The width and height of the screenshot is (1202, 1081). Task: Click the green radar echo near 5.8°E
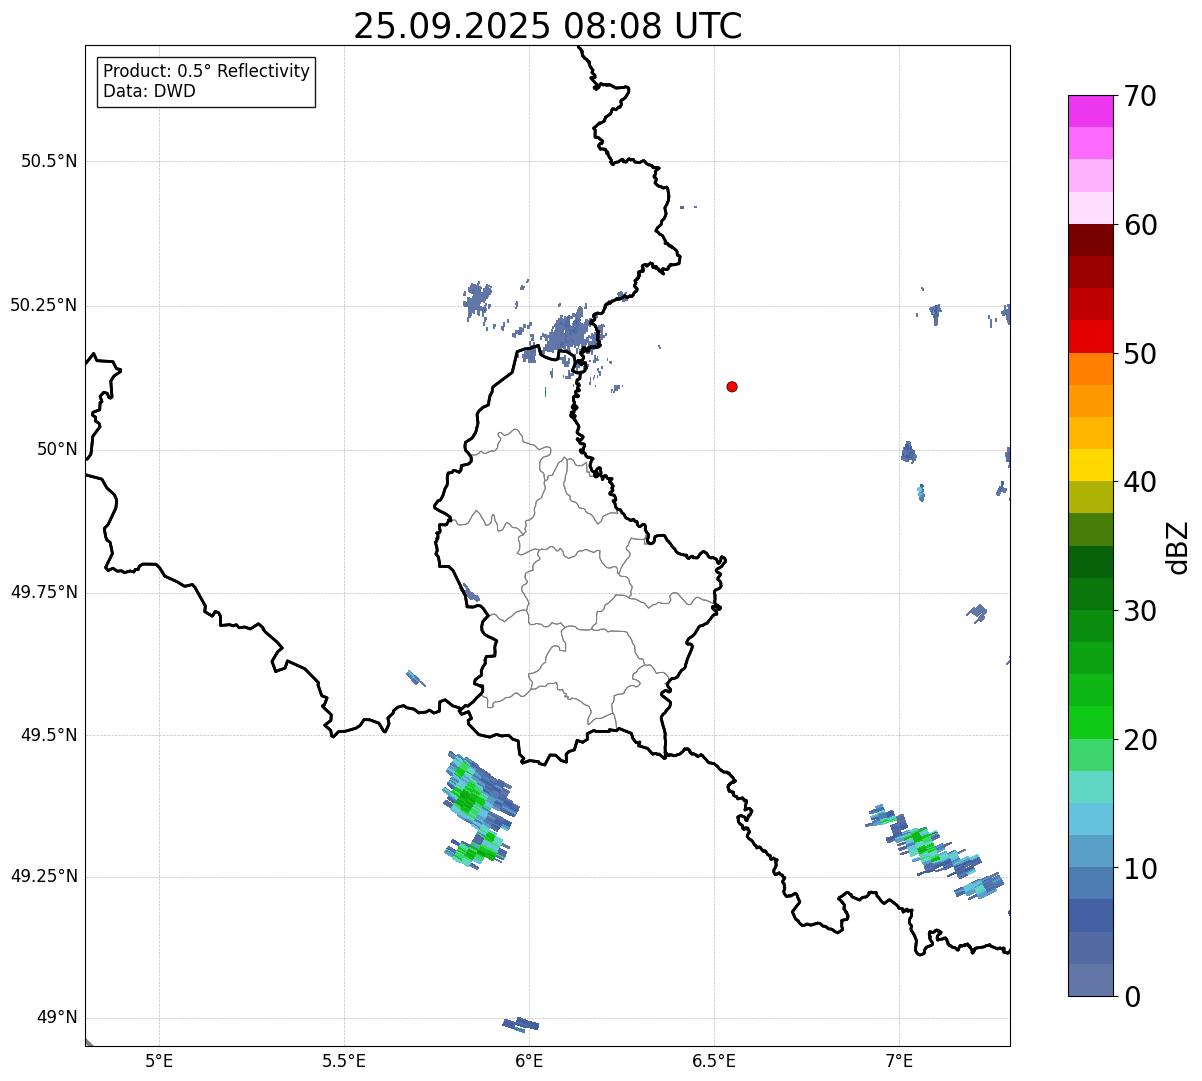(468, 798)
